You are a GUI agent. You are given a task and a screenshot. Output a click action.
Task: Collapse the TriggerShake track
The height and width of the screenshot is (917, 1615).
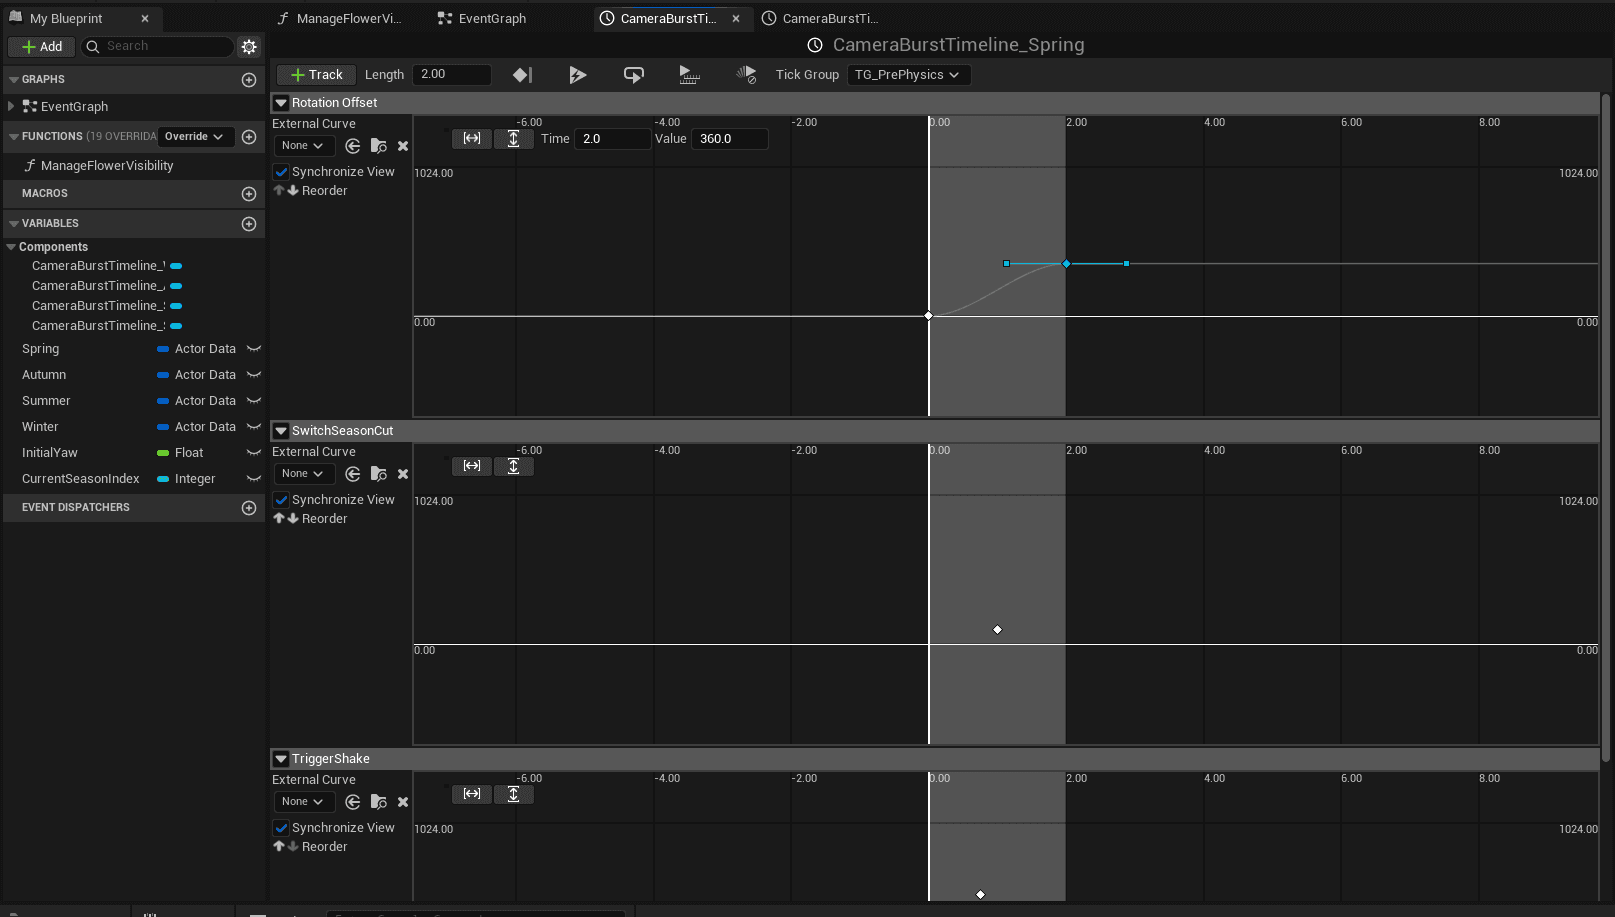click(x=281, y=759)
